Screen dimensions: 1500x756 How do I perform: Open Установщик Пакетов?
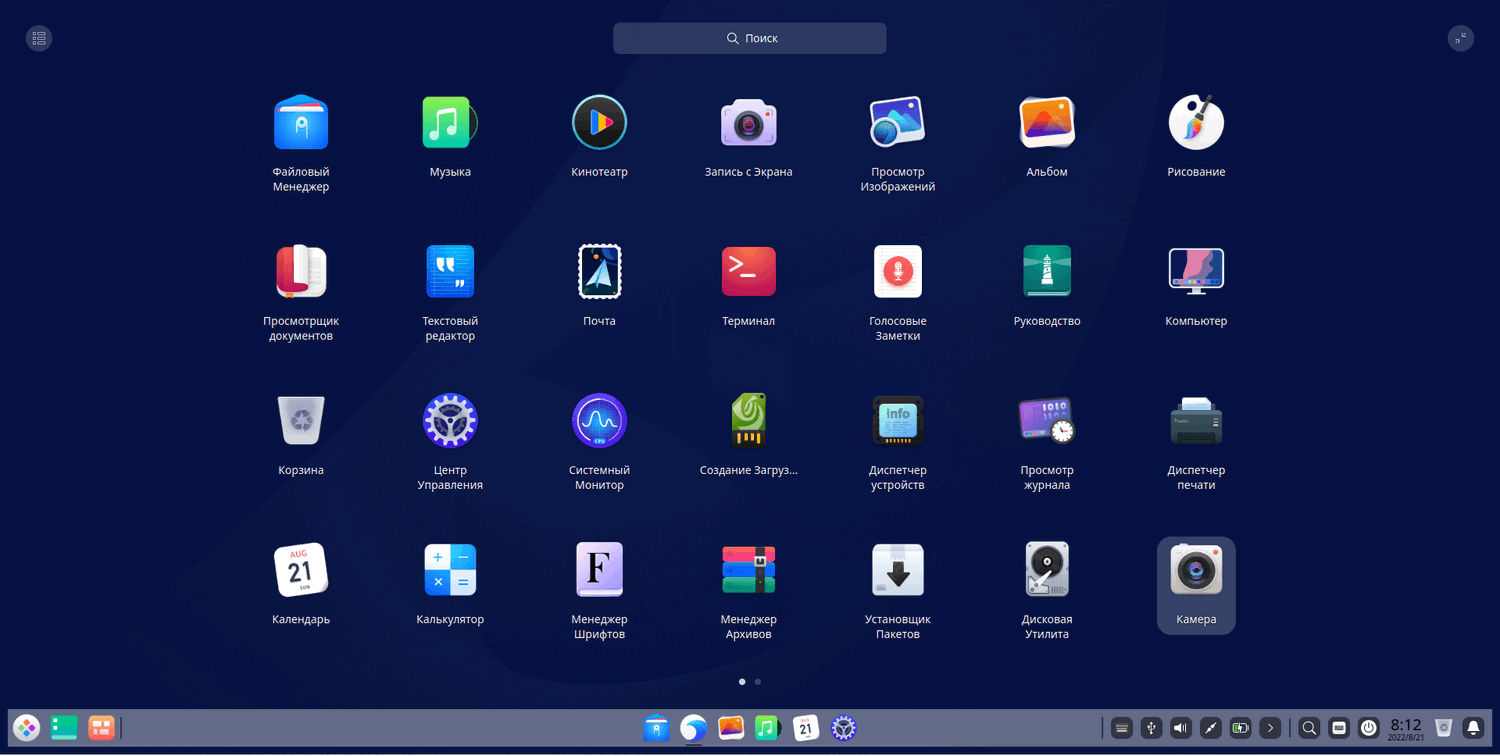click(898, 570)
